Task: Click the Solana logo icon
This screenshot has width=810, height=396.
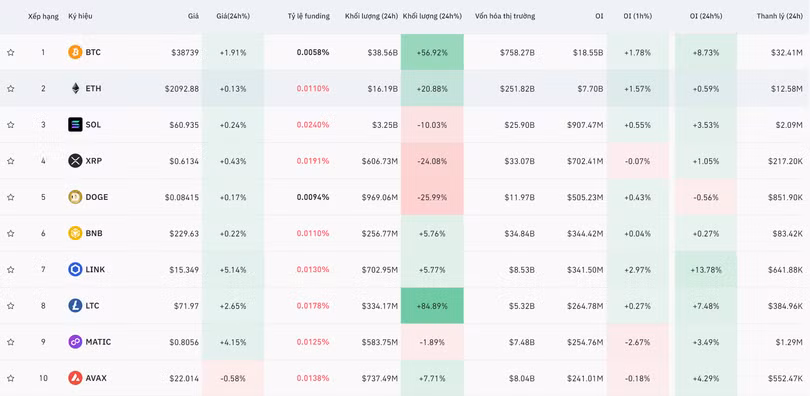Action: (75, 124)
